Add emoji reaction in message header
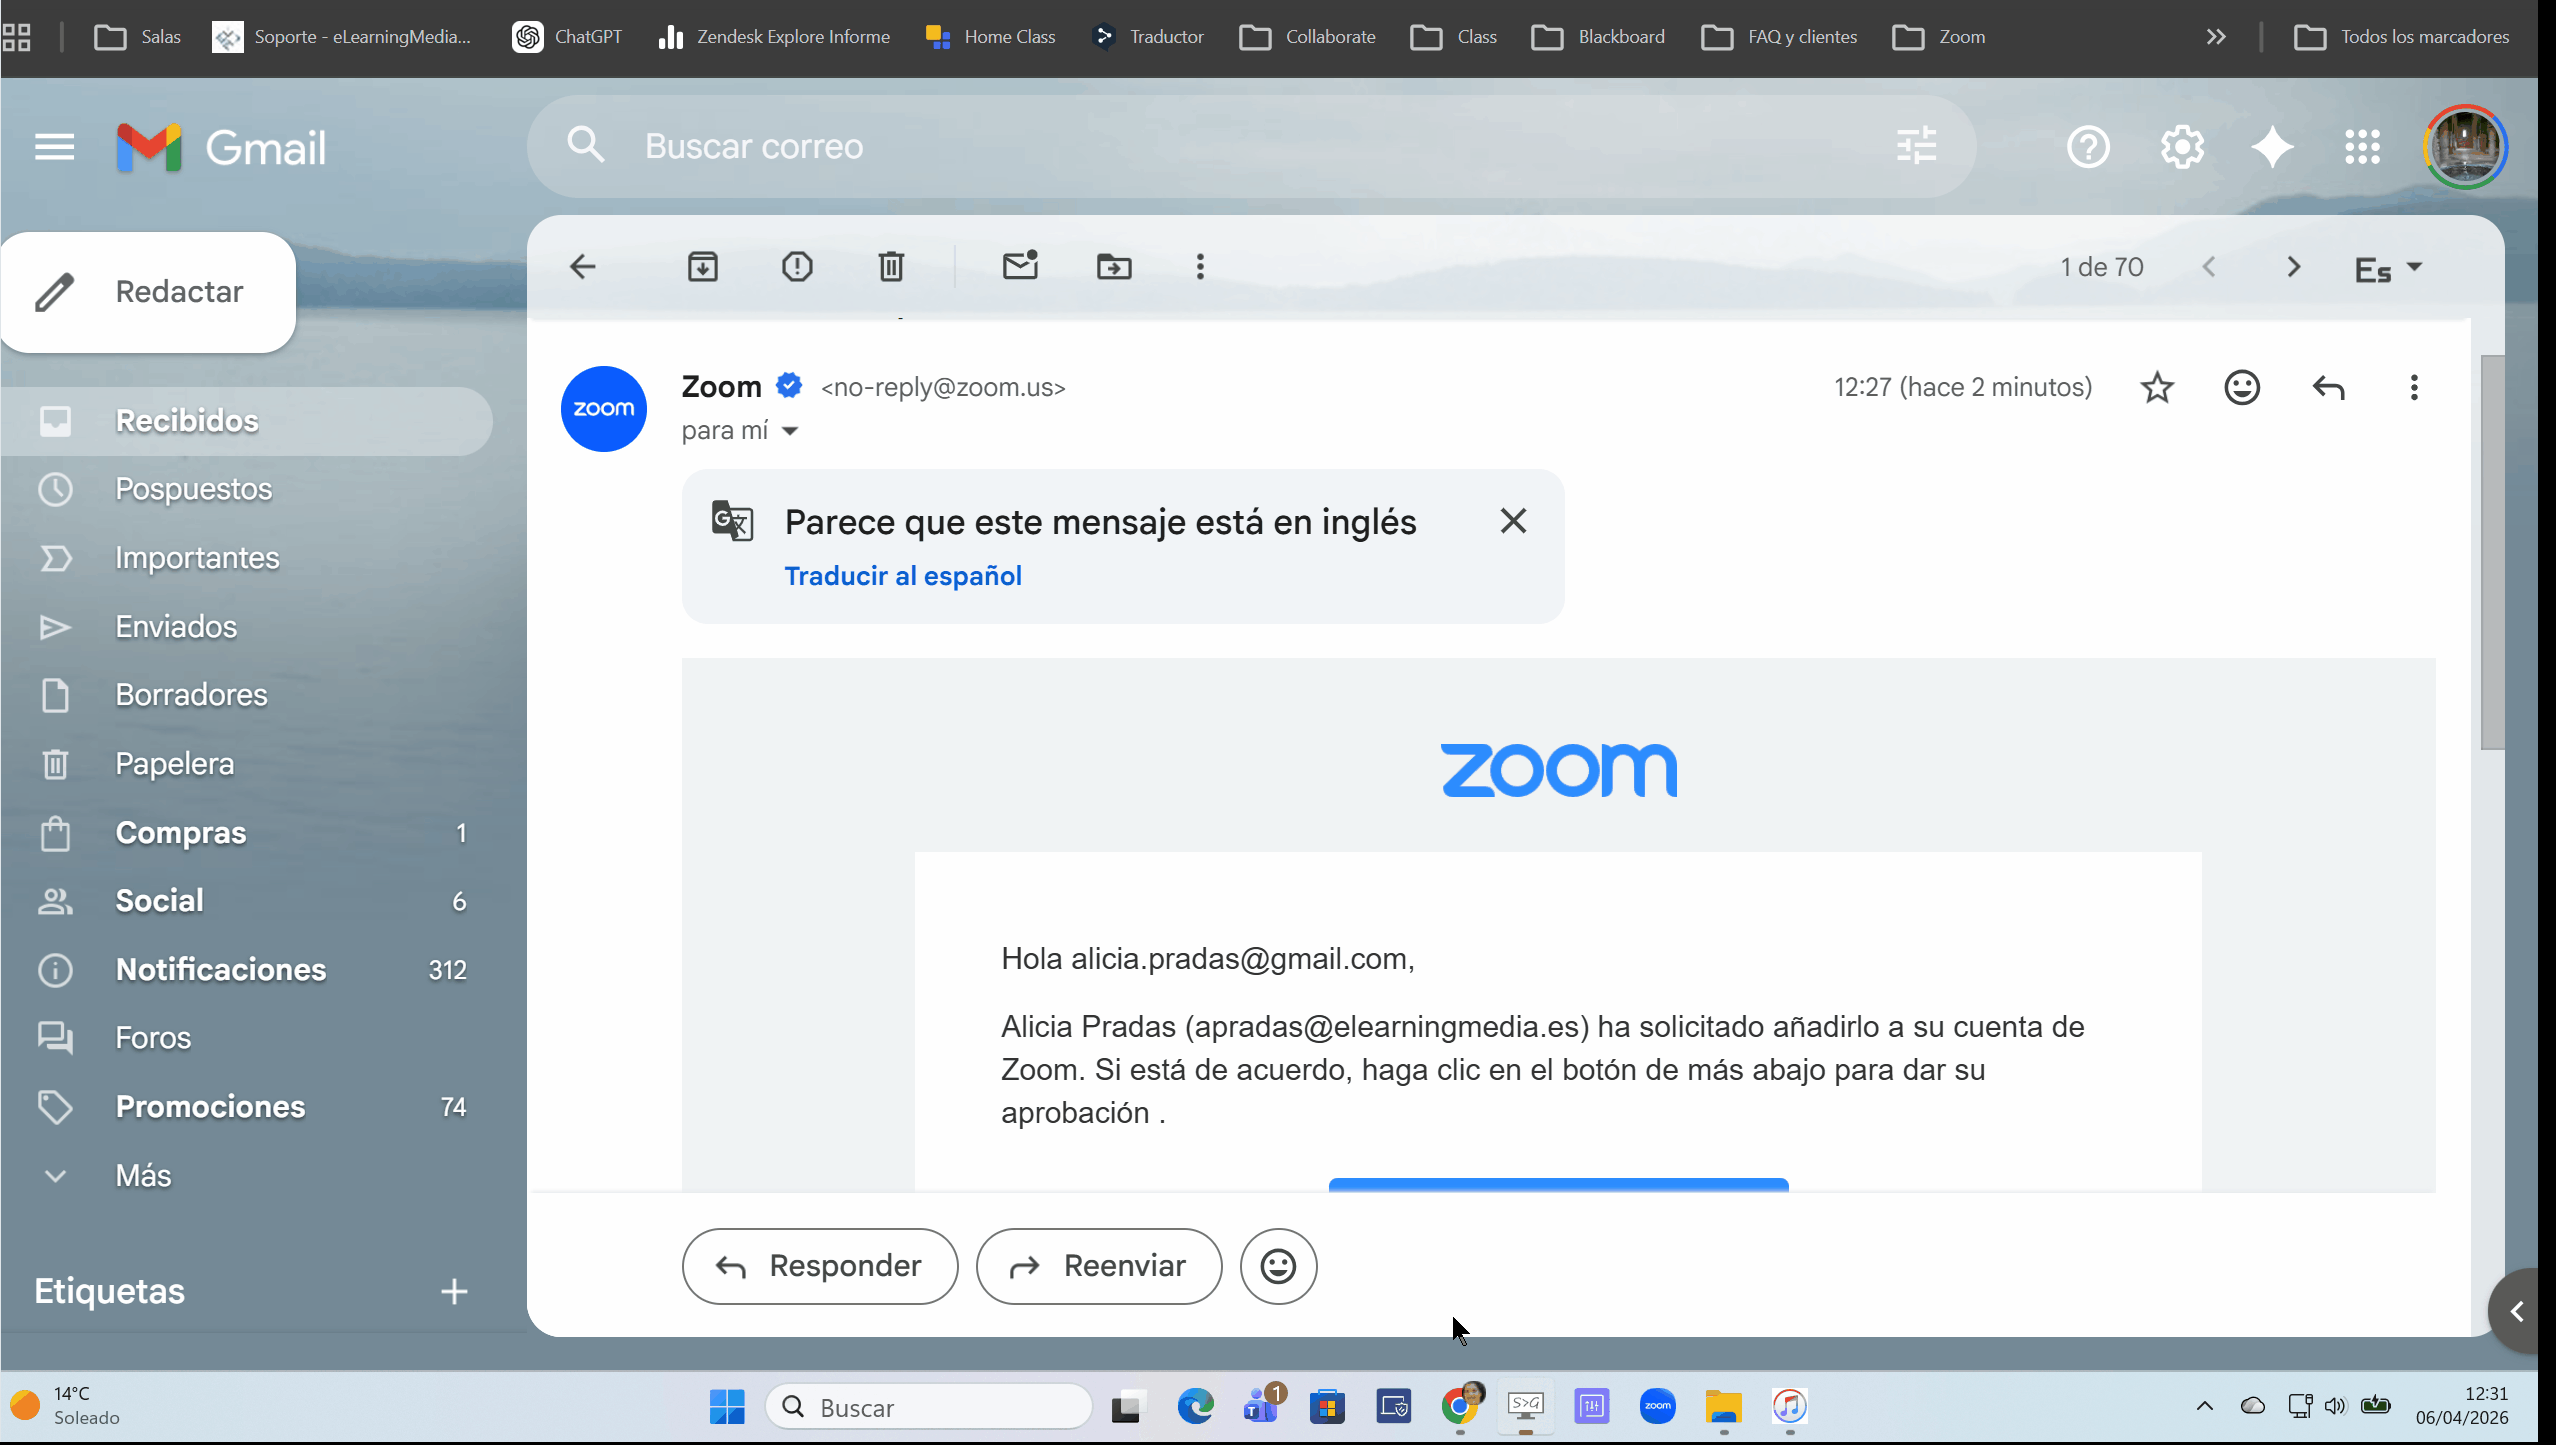This screenshot has height=1445, width=2556. tap(2242, 387)
